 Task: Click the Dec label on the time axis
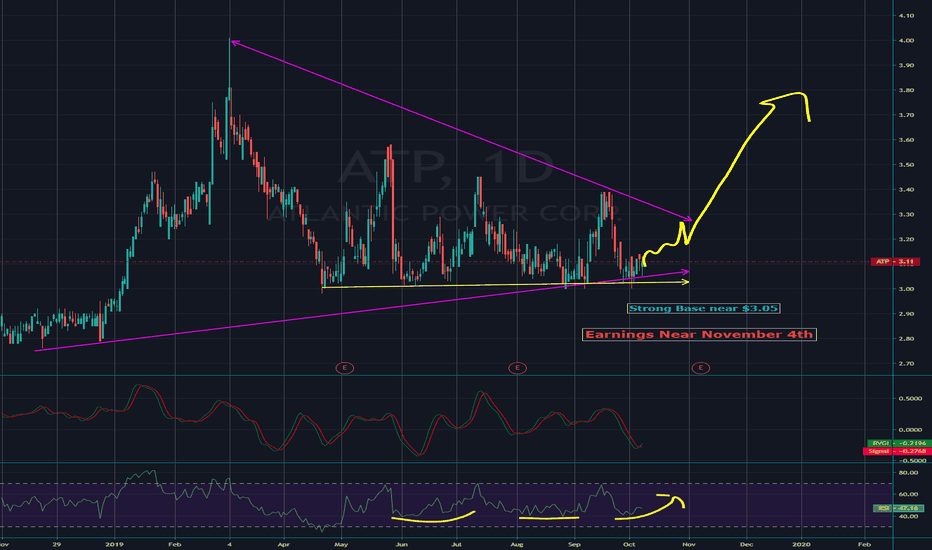tap(746, 544)
